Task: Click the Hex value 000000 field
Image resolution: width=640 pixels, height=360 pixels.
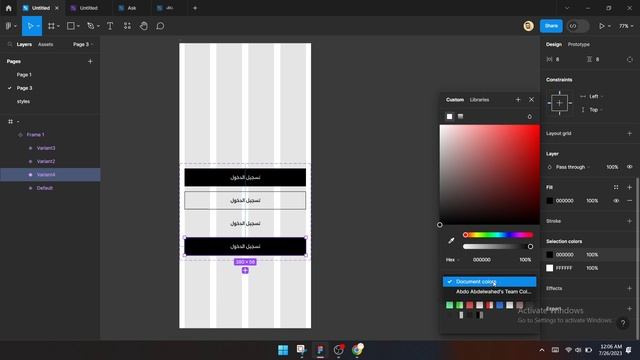Action: (482, 260)
